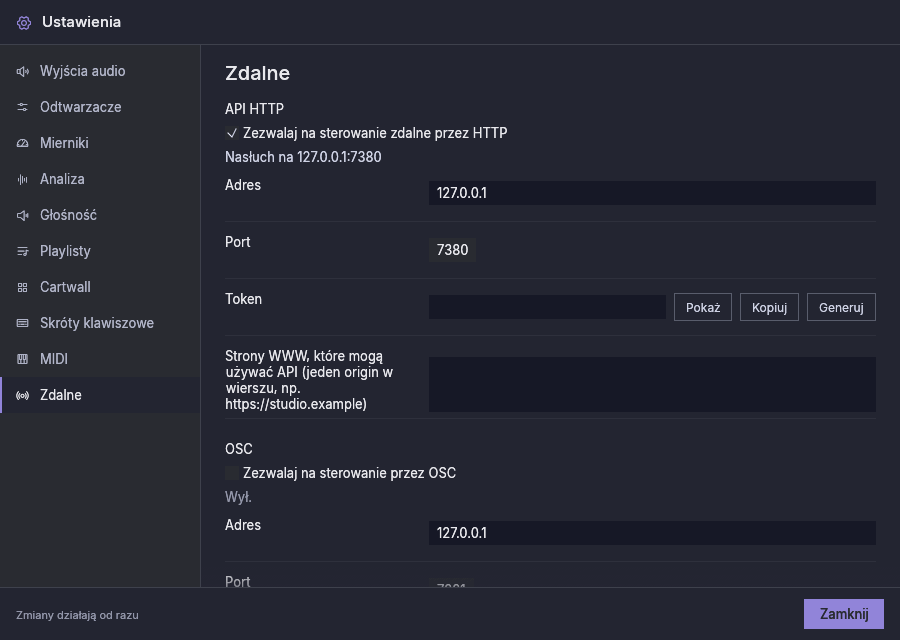Image resolution: width=900 pixels, height=640 pixels.
Task: Generate a new token with Generuj
Action: [x=841, y=307]
